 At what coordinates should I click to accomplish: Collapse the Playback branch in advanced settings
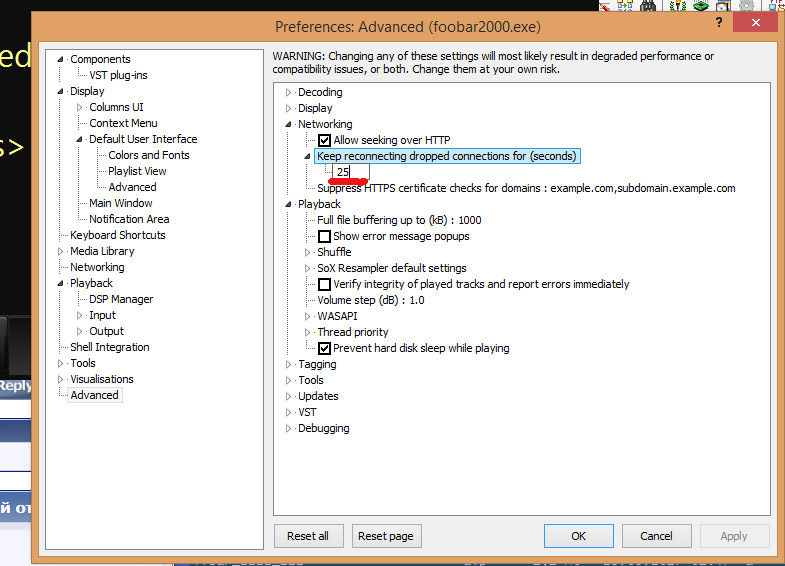pyautogui.click(x=288, y=204)
